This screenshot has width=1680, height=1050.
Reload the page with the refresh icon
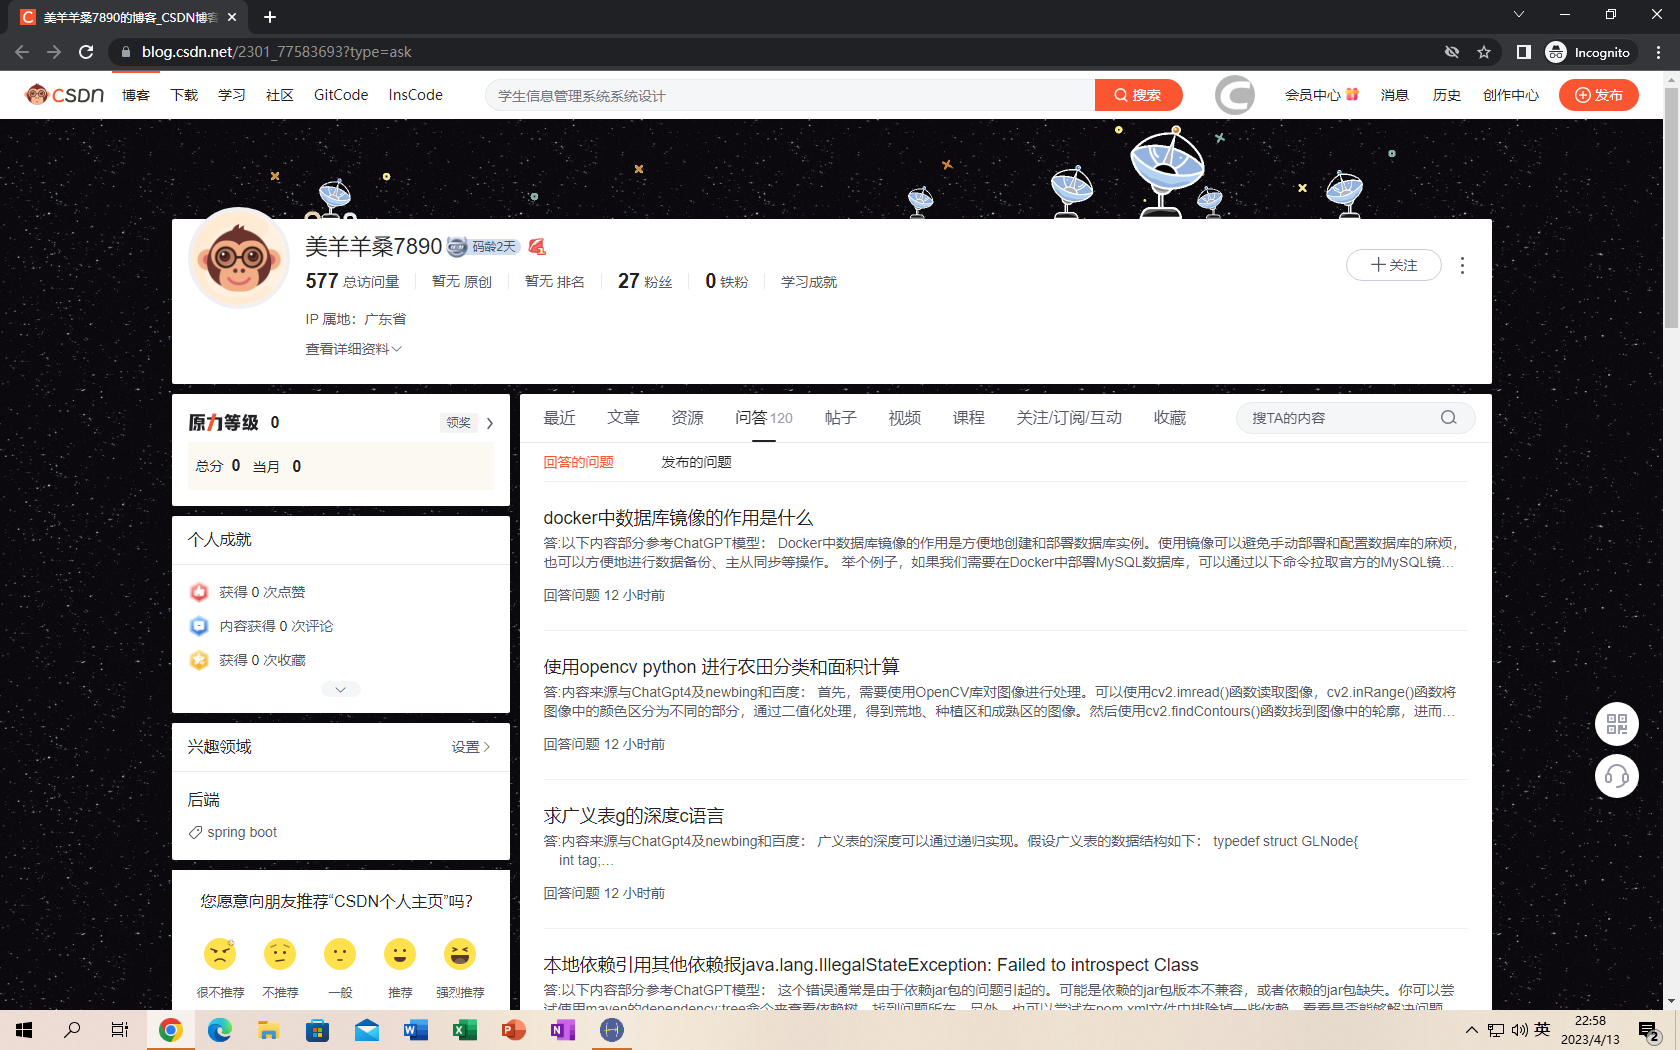click(x=86, y=52)
